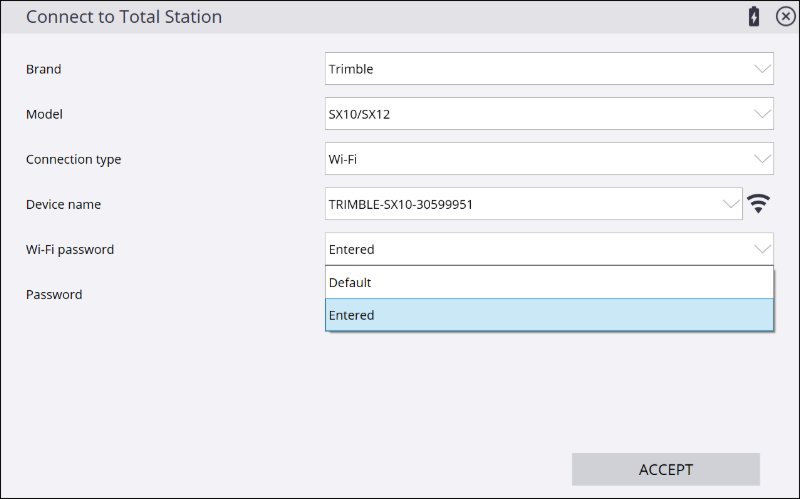Click the Trimble brand field text

351,69
